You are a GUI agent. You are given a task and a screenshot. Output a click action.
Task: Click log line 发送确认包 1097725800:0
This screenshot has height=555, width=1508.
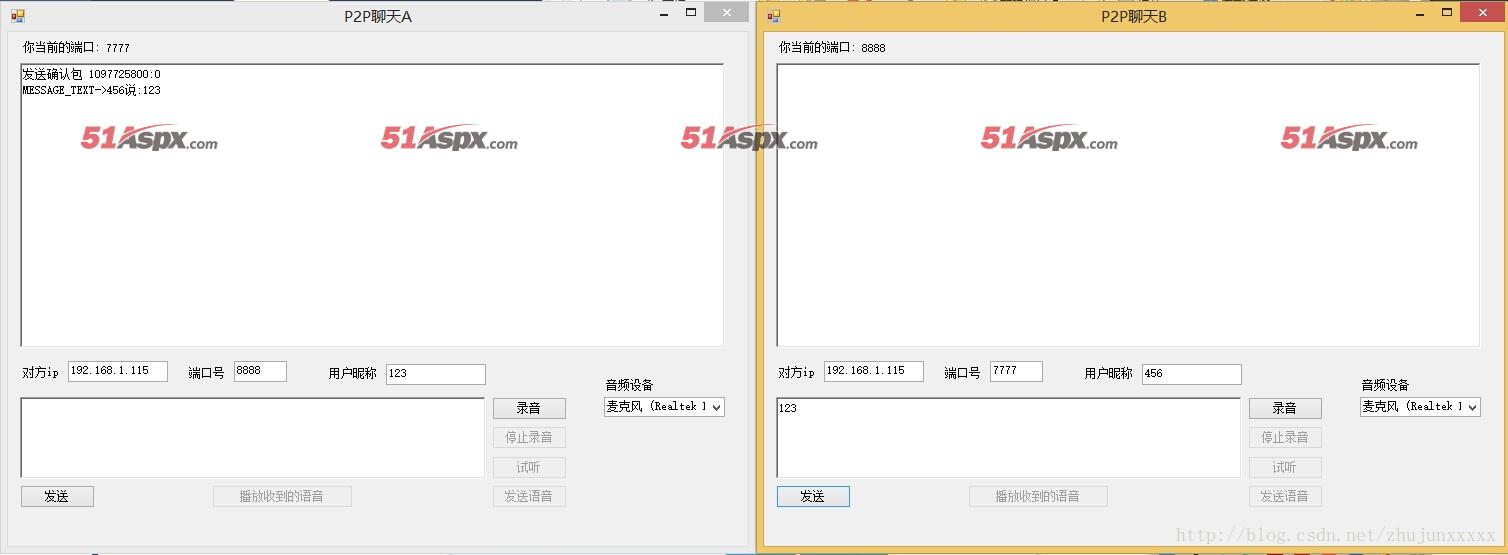(x=92, y=74)
